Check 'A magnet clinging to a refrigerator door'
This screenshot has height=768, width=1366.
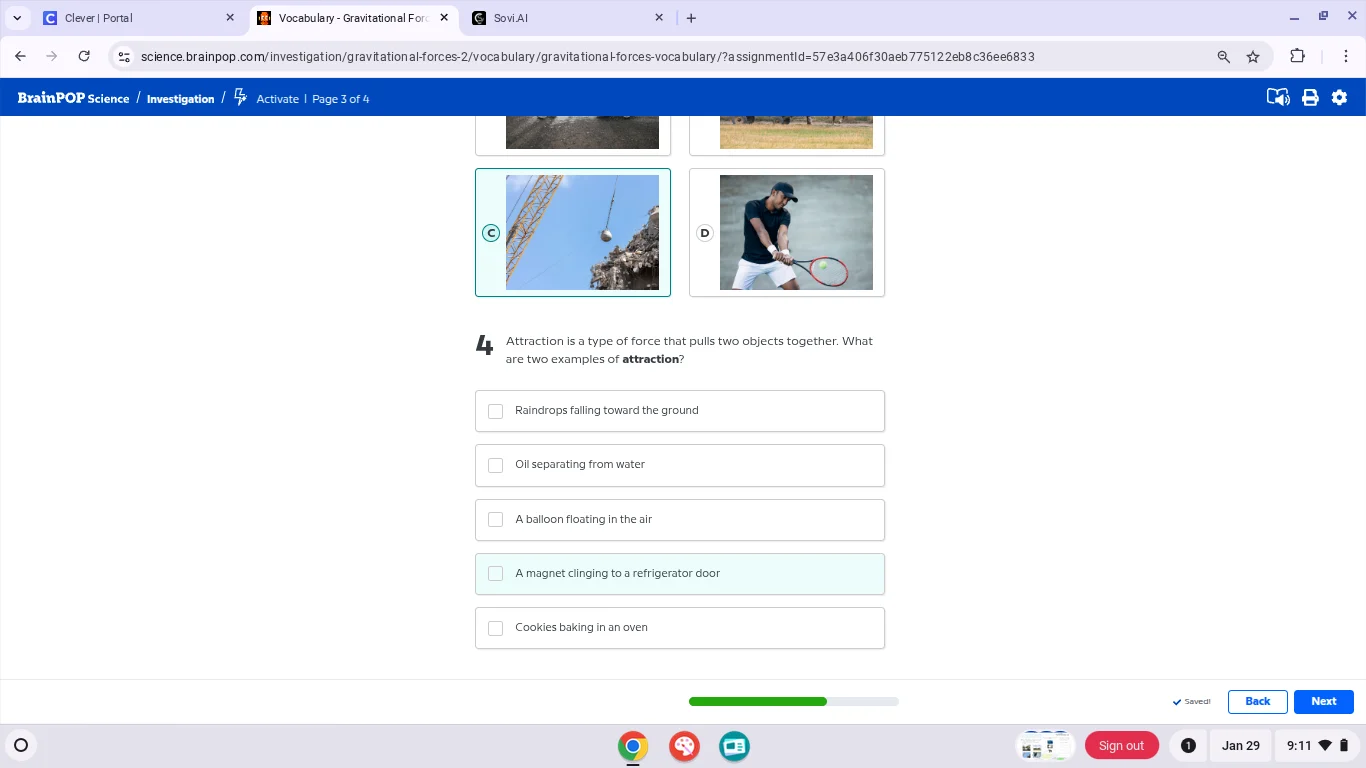click(x=495, y=574)
